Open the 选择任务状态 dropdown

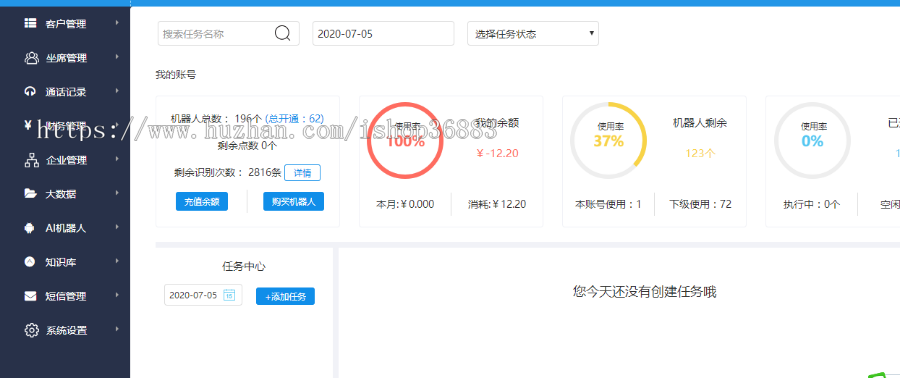coord(533,34)
